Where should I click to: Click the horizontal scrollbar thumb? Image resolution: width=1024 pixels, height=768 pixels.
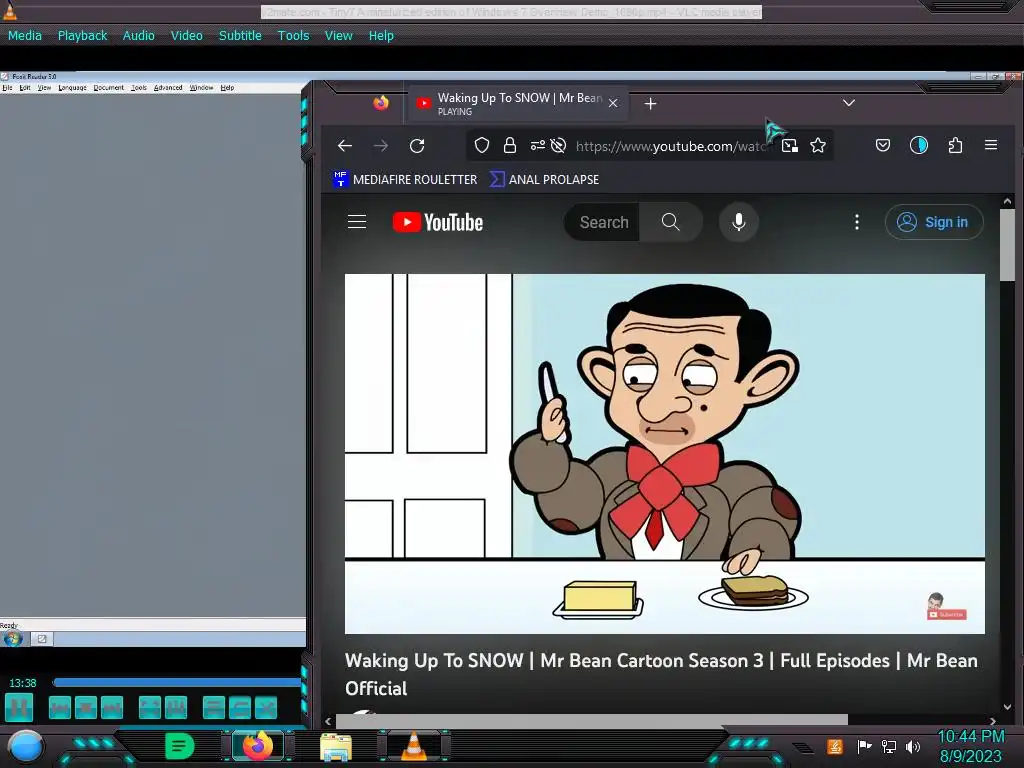[592, 721]
